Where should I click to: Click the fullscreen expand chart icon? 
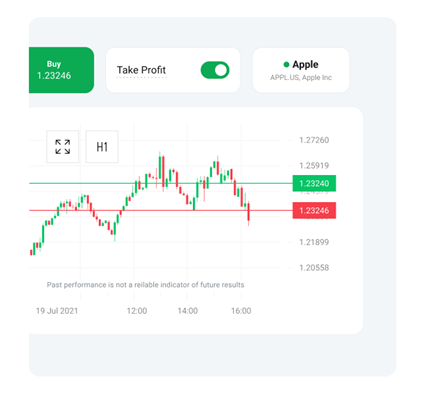tap(63, 147)
